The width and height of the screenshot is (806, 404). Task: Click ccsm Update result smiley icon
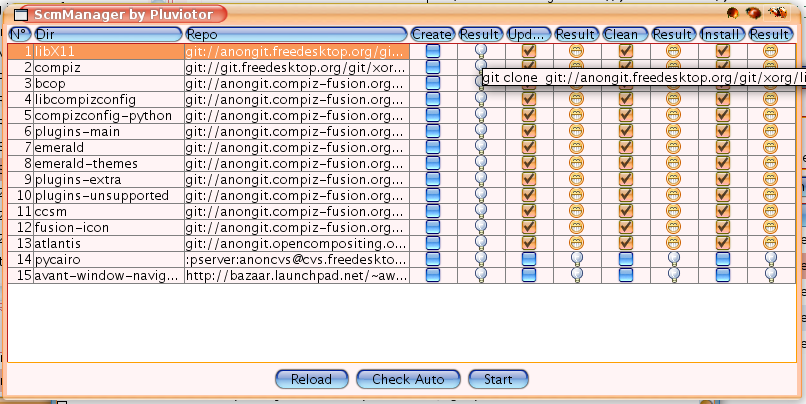tap(577, 211)
